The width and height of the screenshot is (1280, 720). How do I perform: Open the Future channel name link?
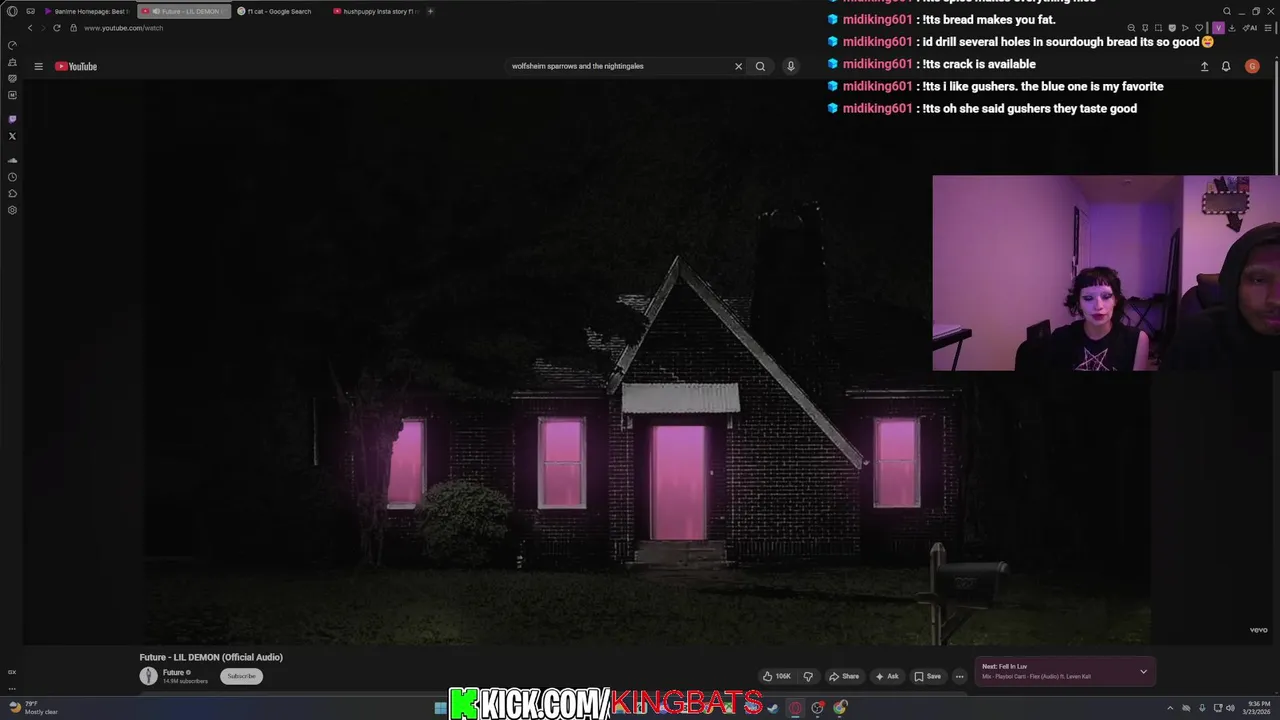pyautogui.click(x=174, y=672)
